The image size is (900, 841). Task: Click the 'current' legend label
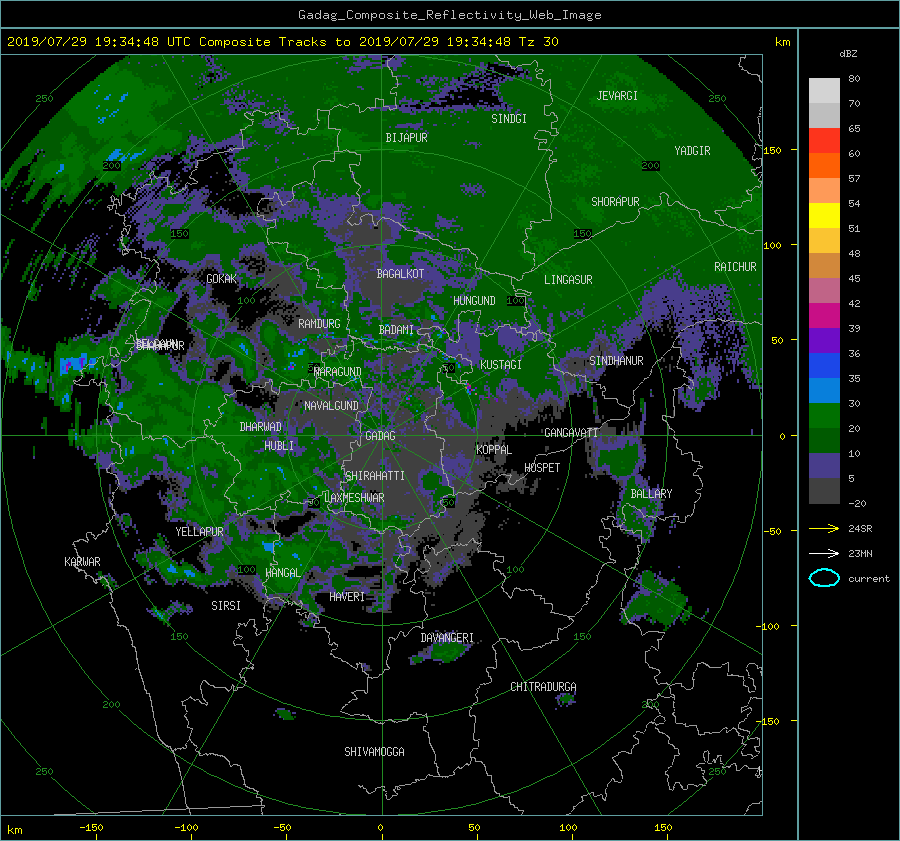(869, 579)
